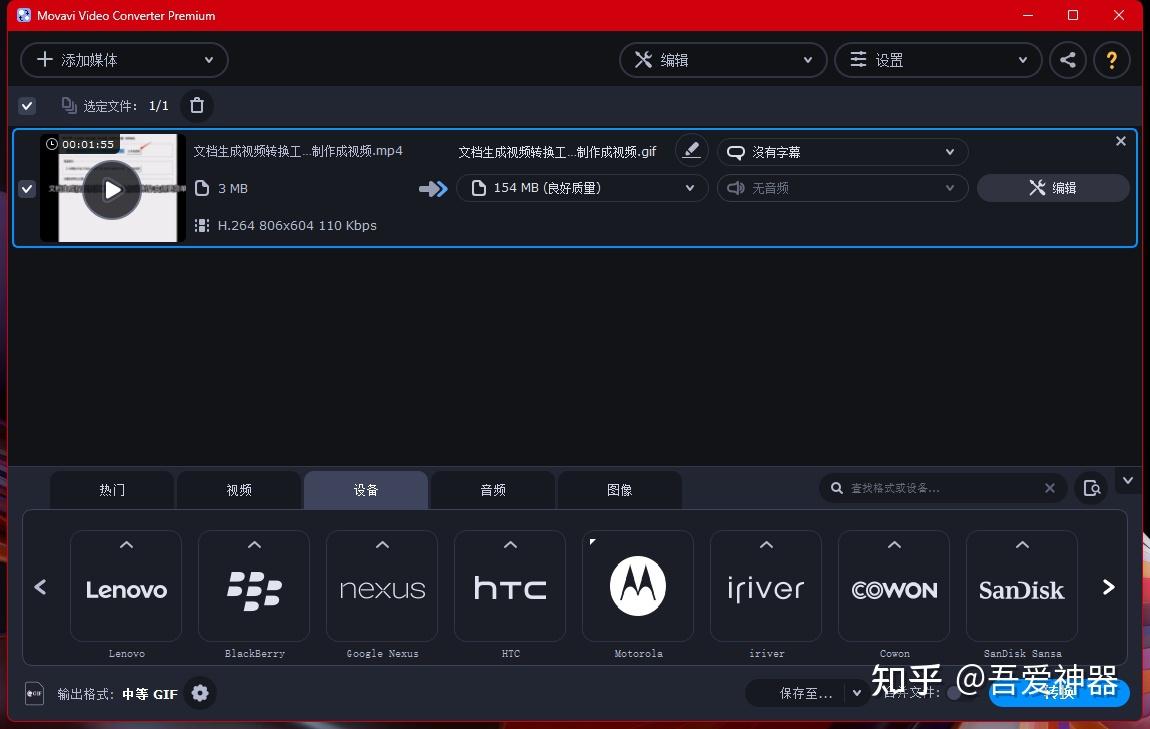Open the help question mark icon
1150x729 pixels.
pyautogui.click(x=1112, y=60)
